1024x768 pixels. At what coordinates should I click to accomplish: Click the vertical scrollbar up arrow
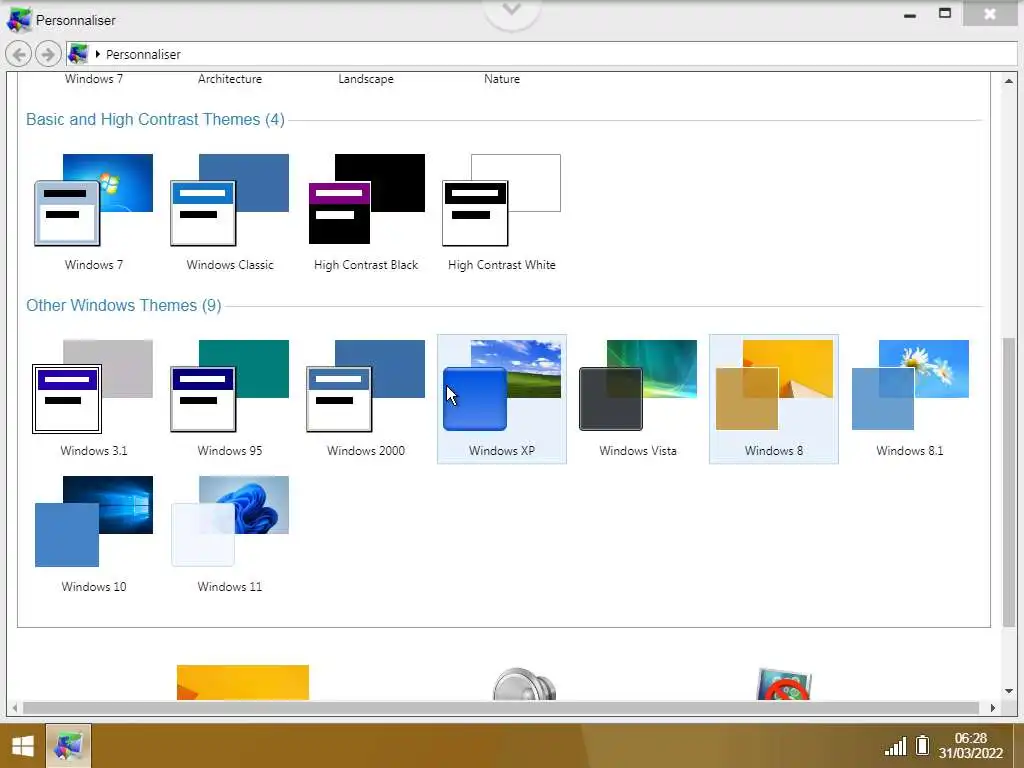point(1008,82)
